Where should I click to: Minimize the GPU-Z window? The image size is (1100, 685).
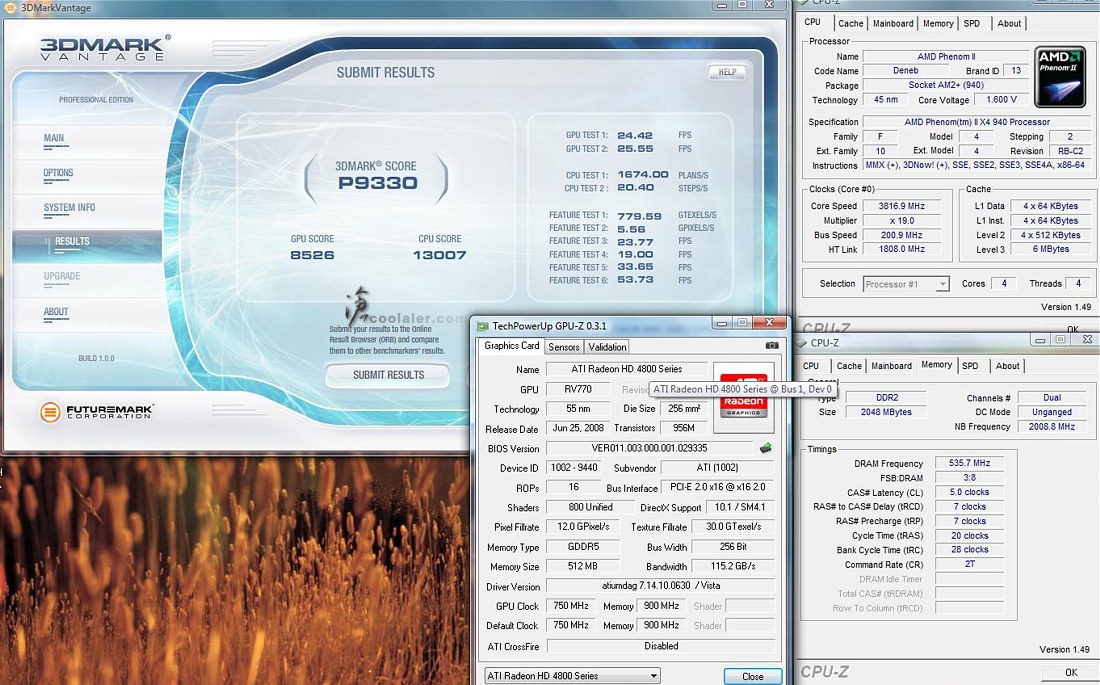click(722, 322)
